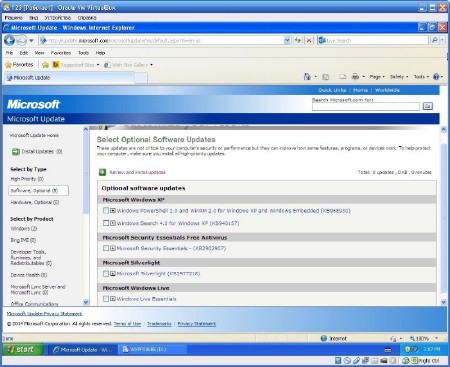Open the Microsoft Update Privacy Statement link
The height and width of the screenshot is (367, 450).
point(44,314)
